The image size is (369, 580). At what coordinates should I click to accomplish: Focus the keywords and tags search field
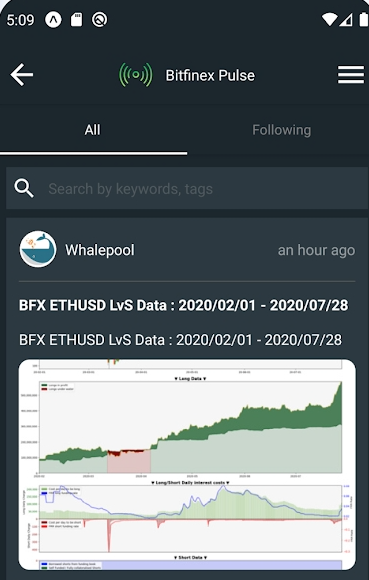tap(187, 188)
